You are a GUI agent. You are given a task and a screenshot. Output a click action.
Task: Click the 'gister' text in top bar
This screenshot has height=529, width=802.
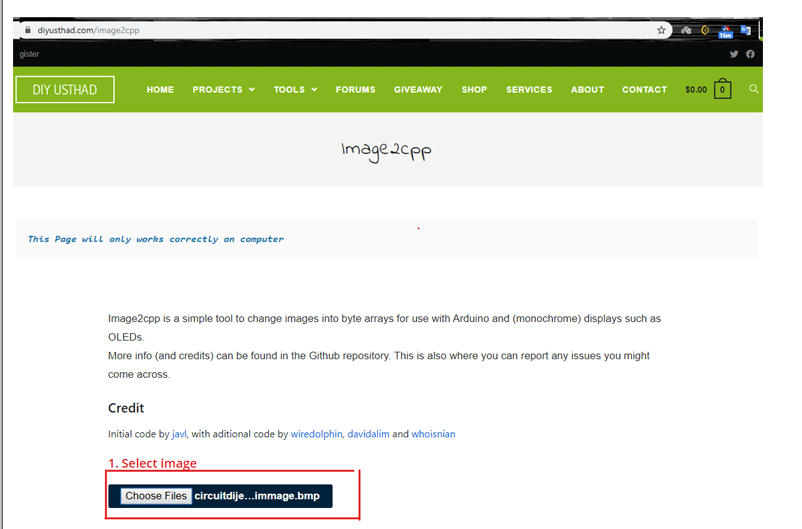tap(29, 54)
